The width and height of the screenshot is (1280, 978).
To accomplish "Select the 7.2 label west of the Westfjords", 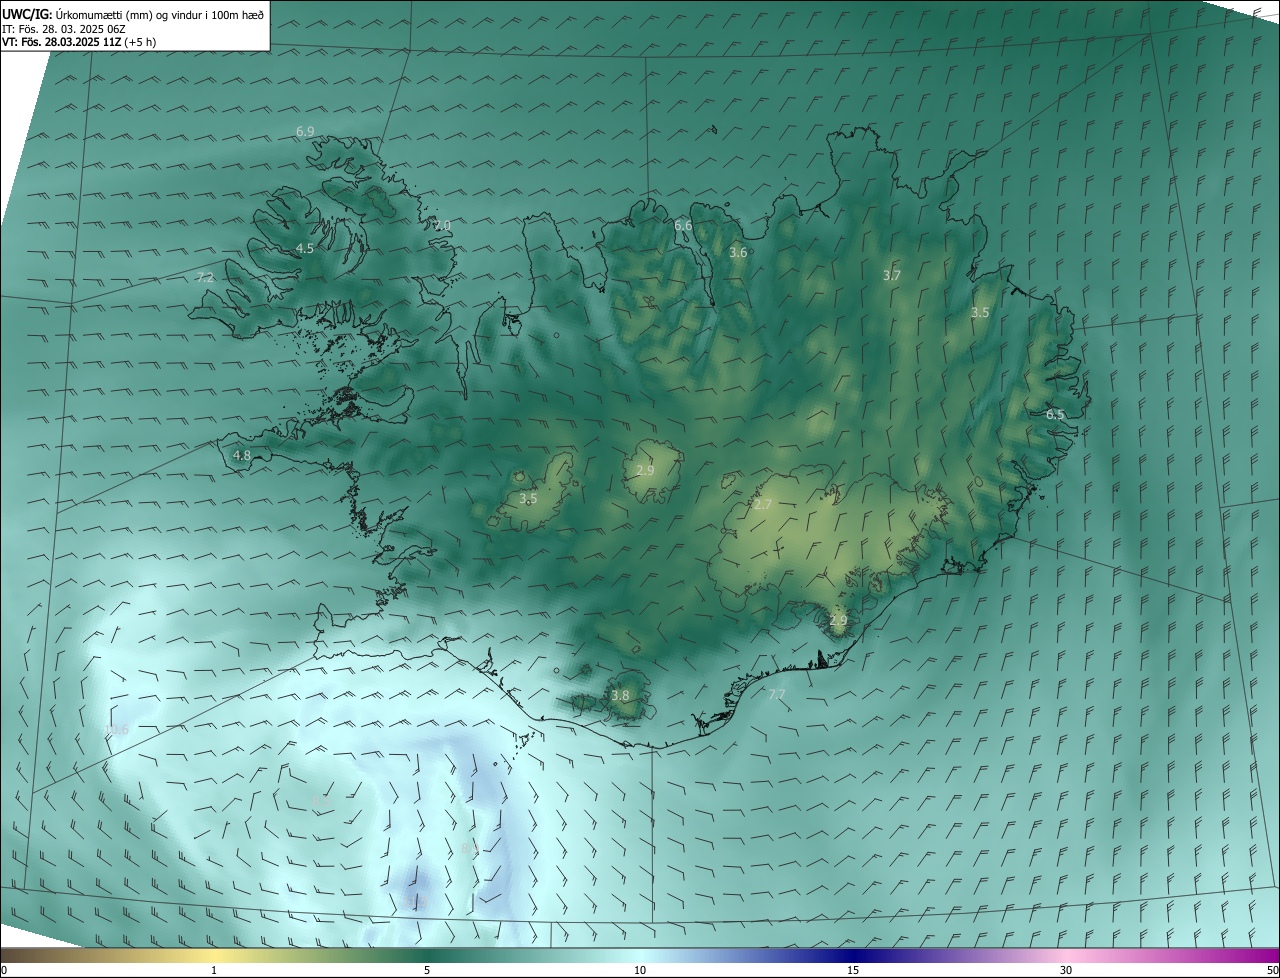I will (x=205, y=277).
